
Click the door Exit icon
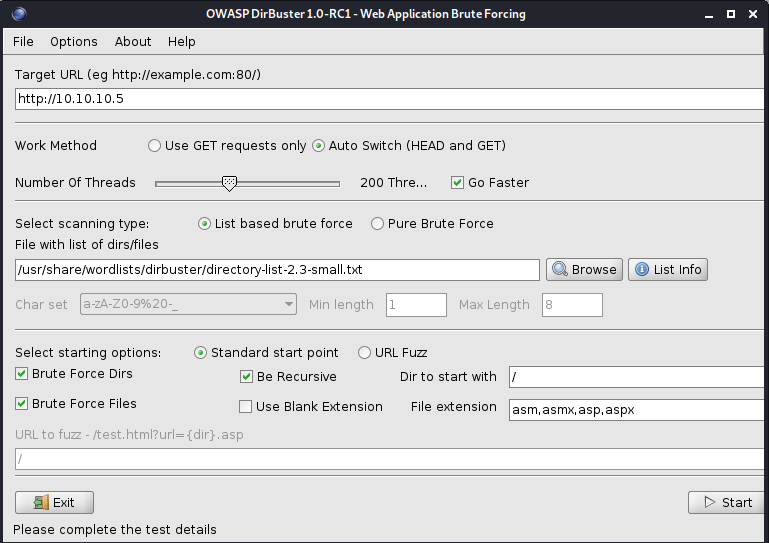click(41, 502)
